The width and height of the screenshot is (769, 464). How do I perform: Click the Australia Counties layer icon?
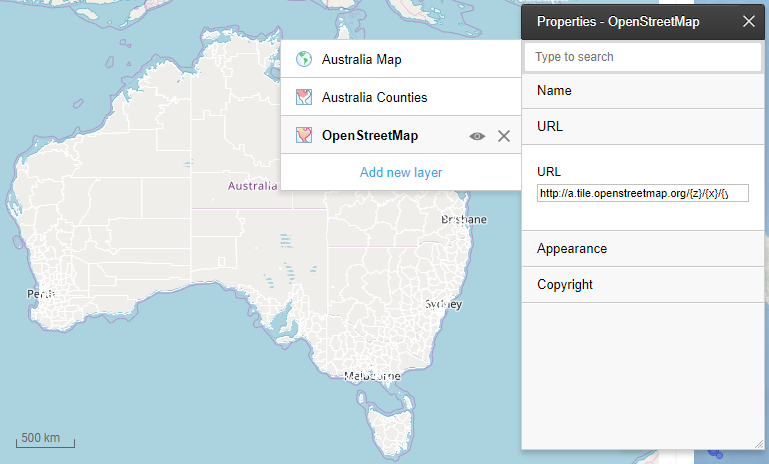pos(304,98)
